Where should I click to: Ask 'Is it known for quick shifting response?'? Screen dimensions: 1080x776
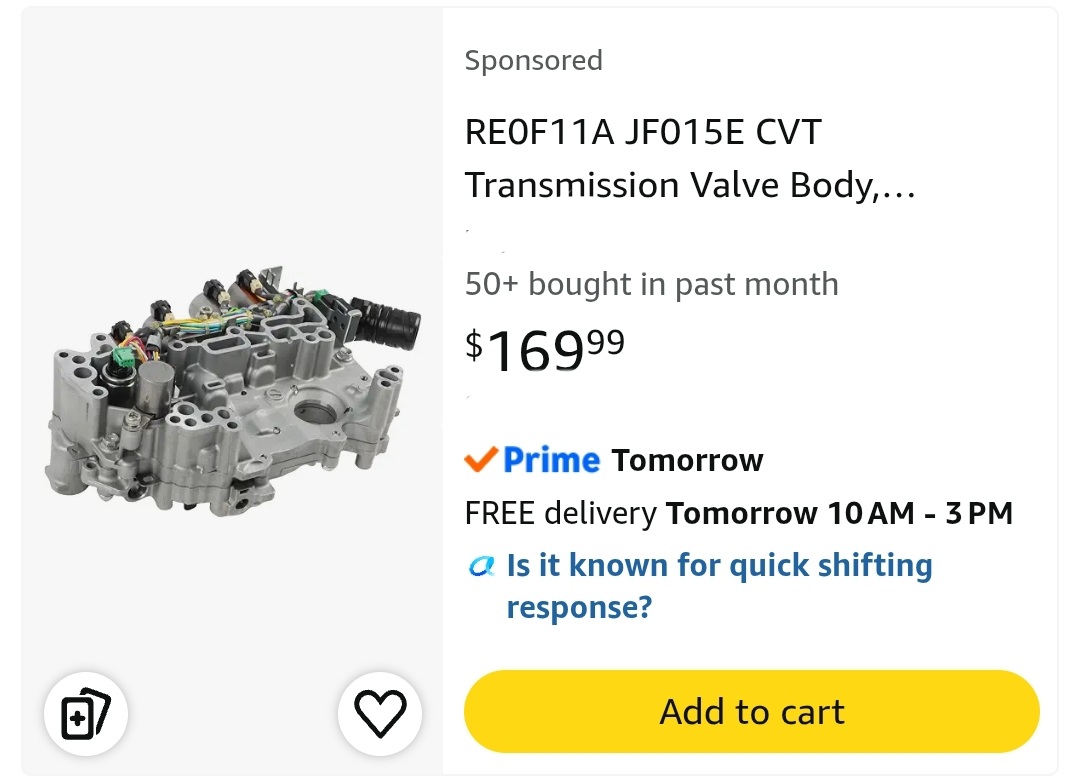pos(719,585)
